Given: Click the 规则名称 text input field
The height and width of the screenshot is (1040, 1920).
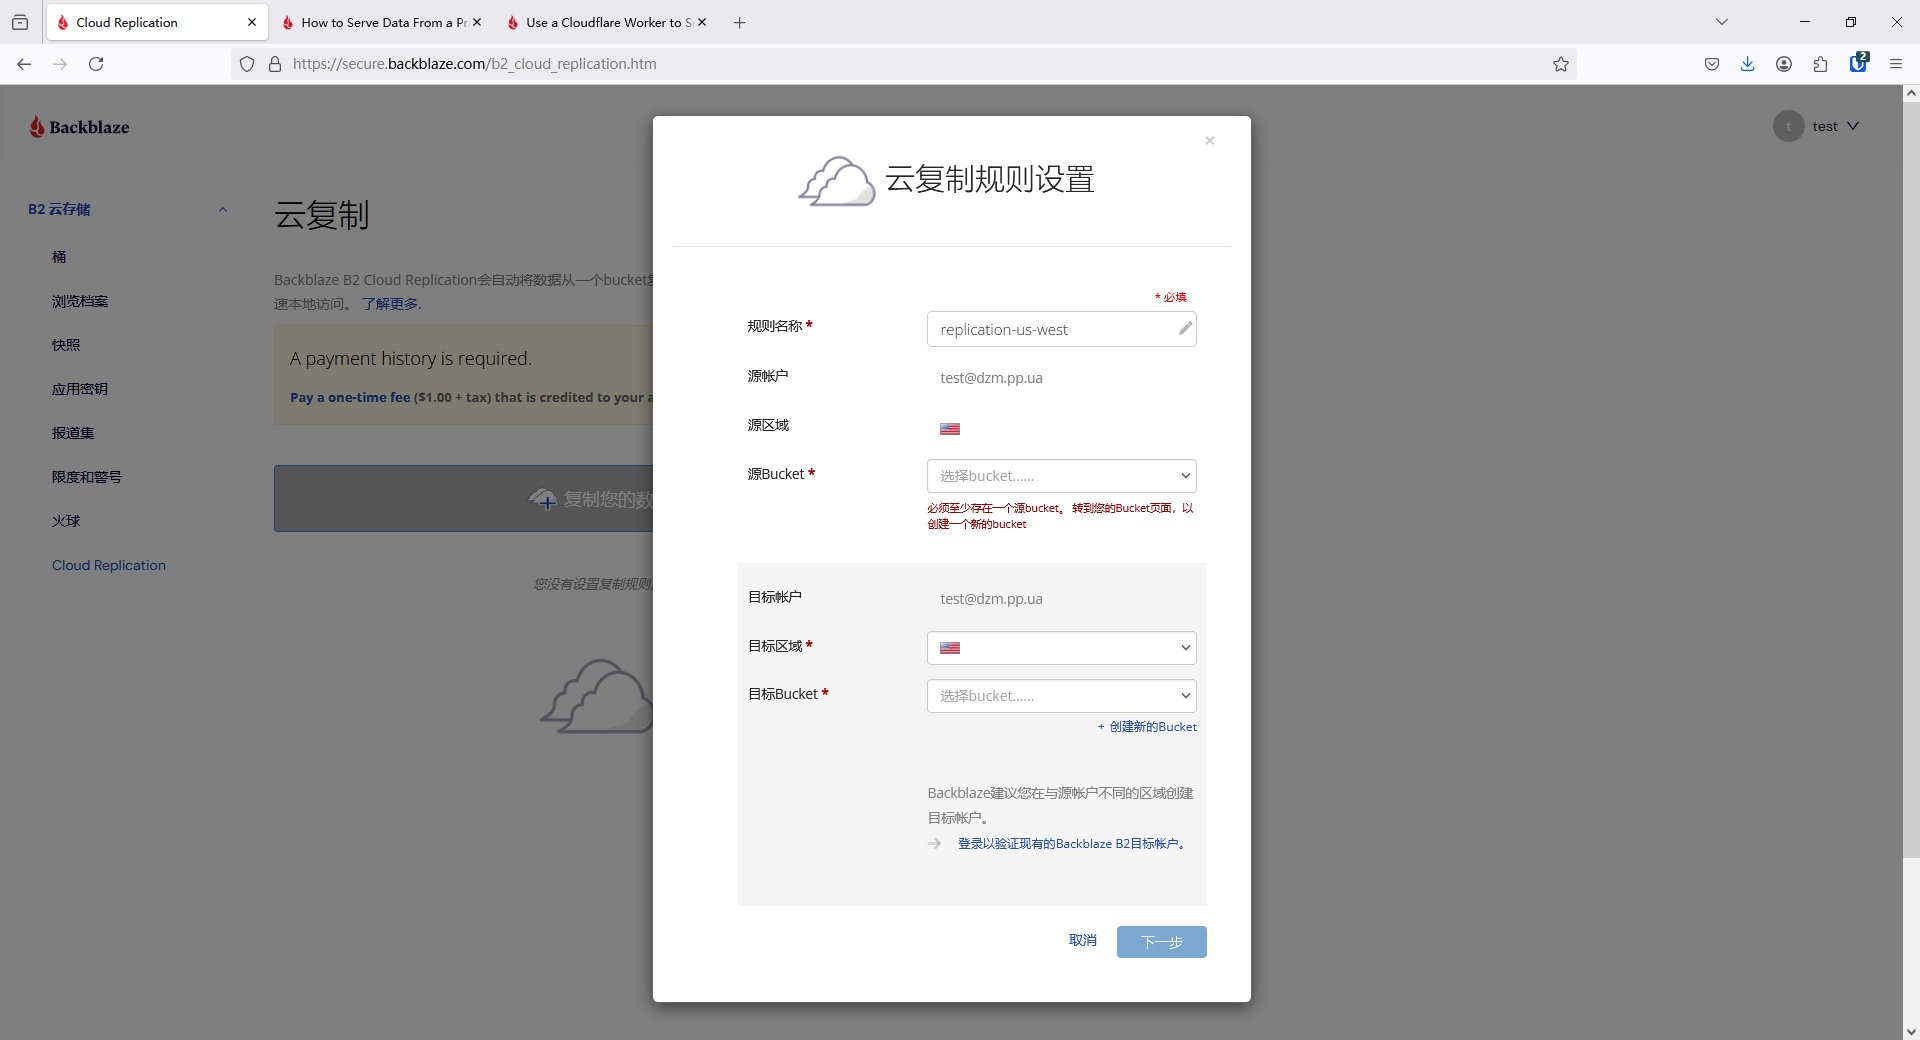Looking at the screenshot, I should tap(1050, 330).
